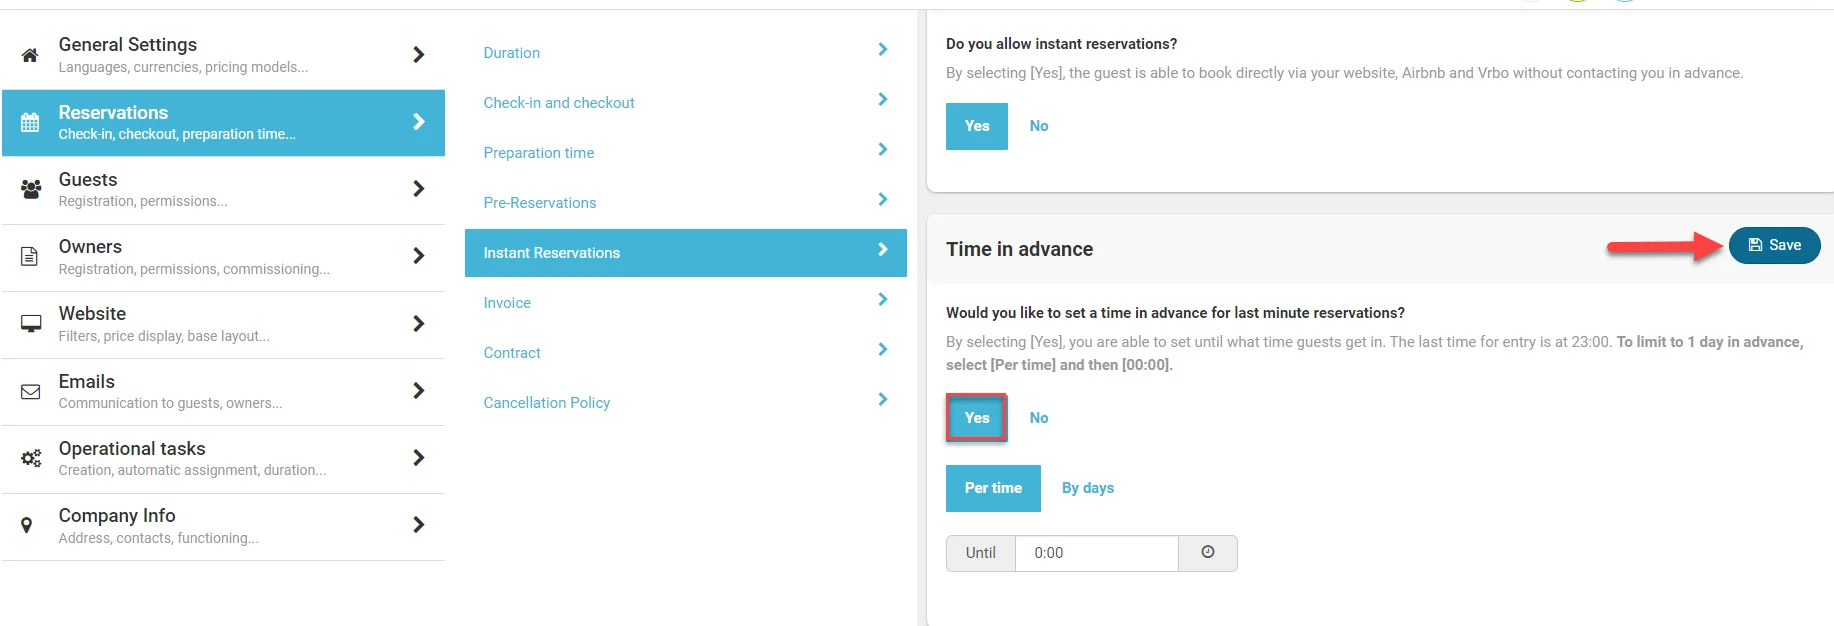The height and width of the screenshot is (626, 1834).
Task: Switch time in advance to By days
Action: click(x=1087, y=488)
